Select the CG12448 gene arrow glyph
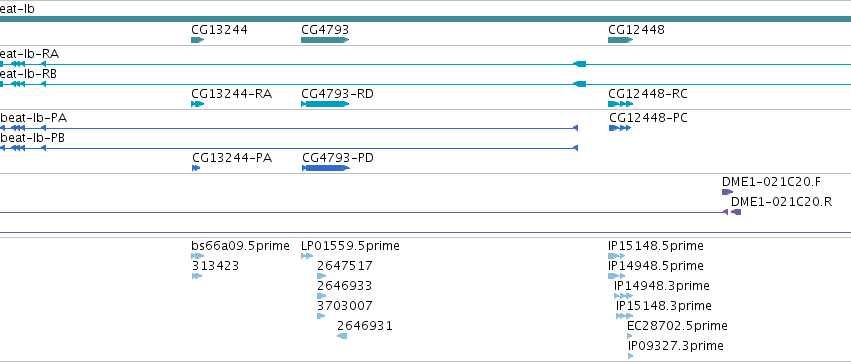The image size is (851, 362). coord(620,40)
